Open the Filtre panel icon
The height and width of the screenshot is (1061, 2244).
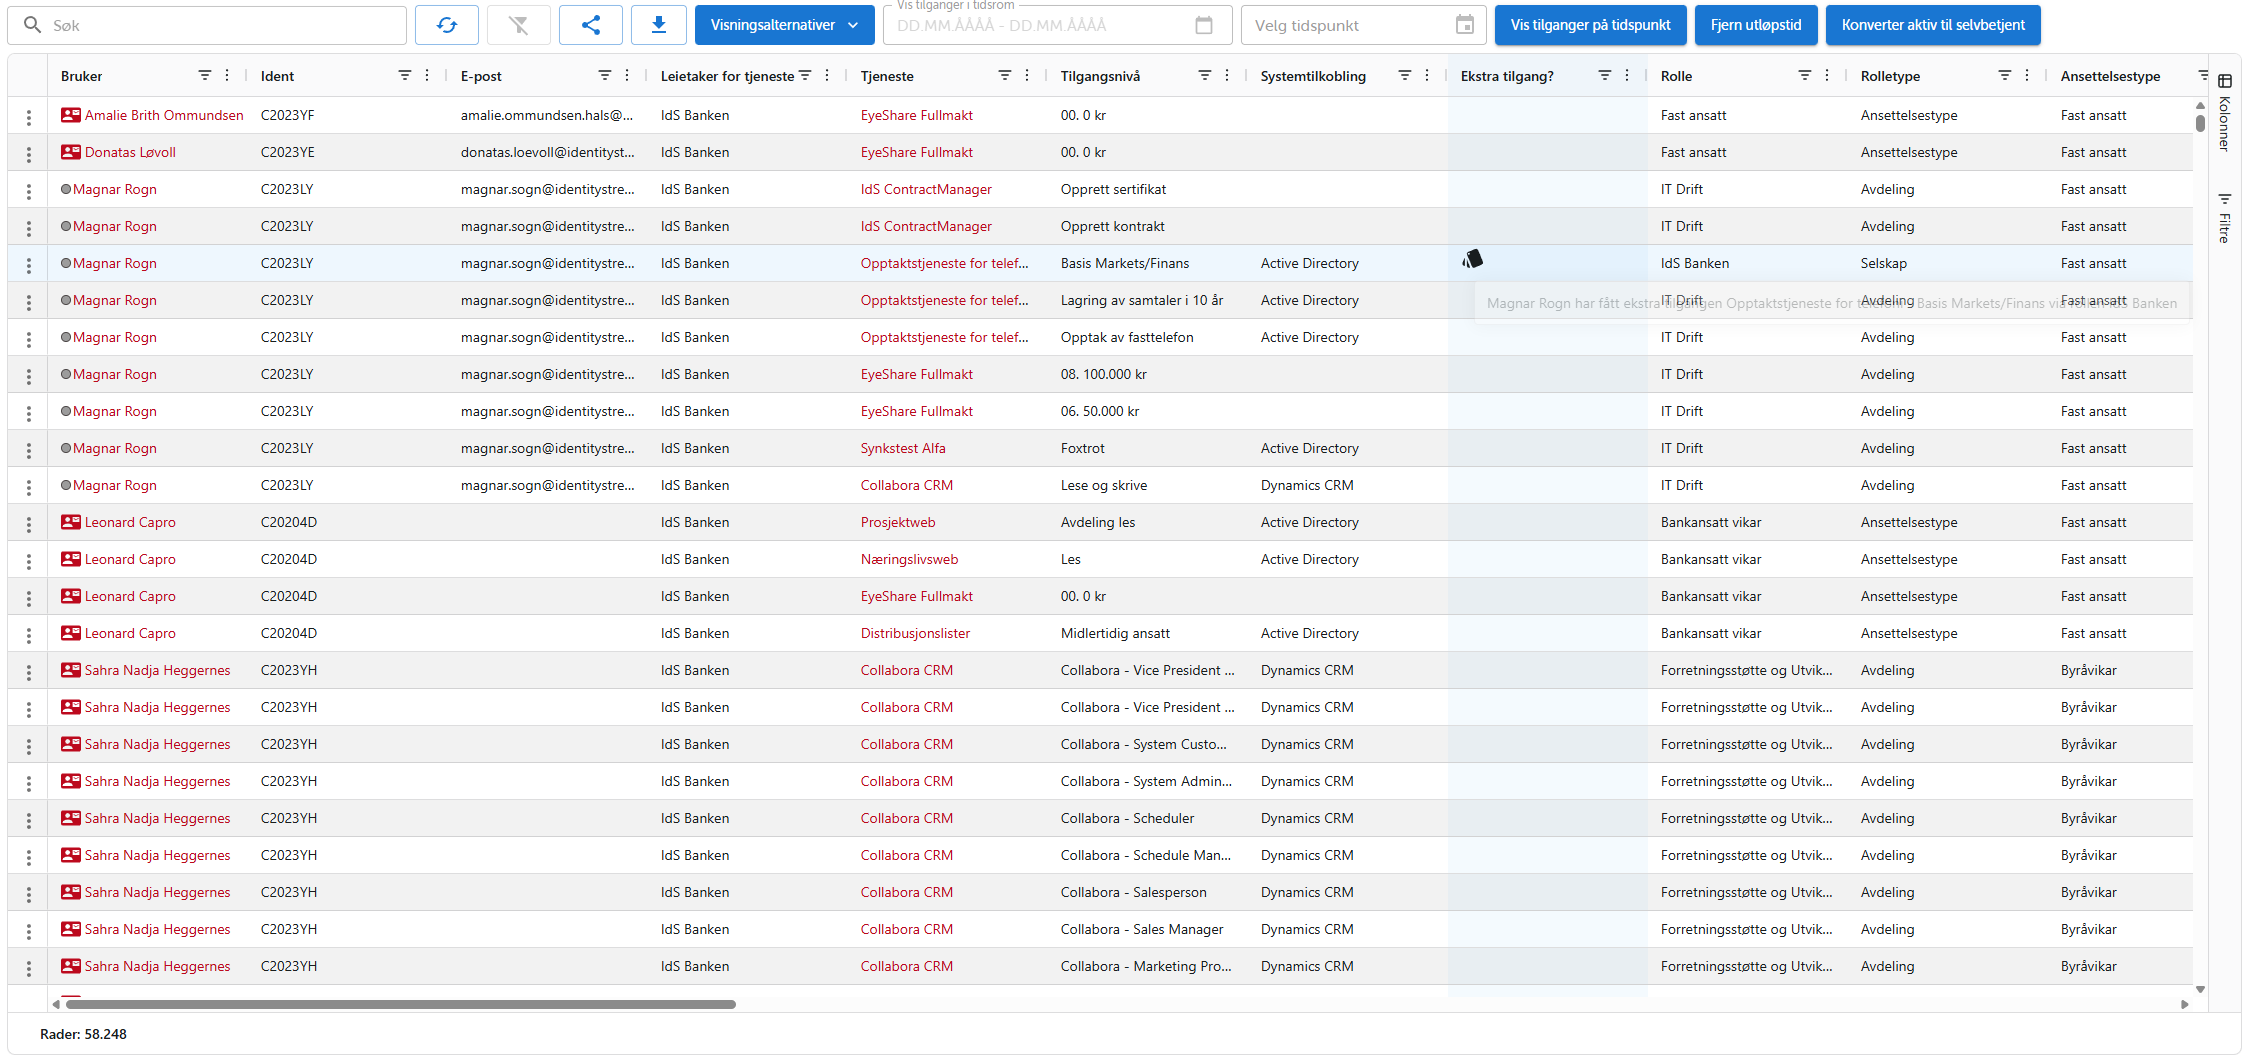coord(2223,198)
